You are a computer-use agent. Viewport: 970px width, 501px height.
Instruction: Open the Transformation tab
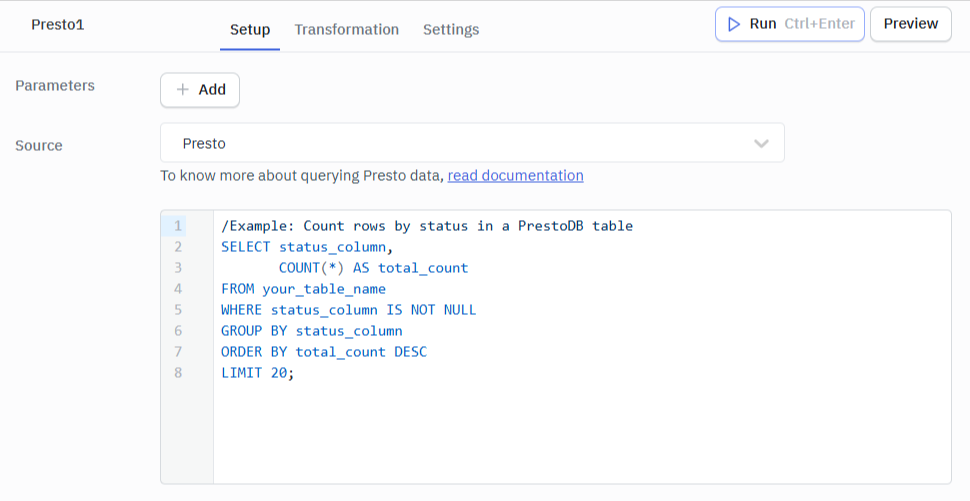coord(346,30)
